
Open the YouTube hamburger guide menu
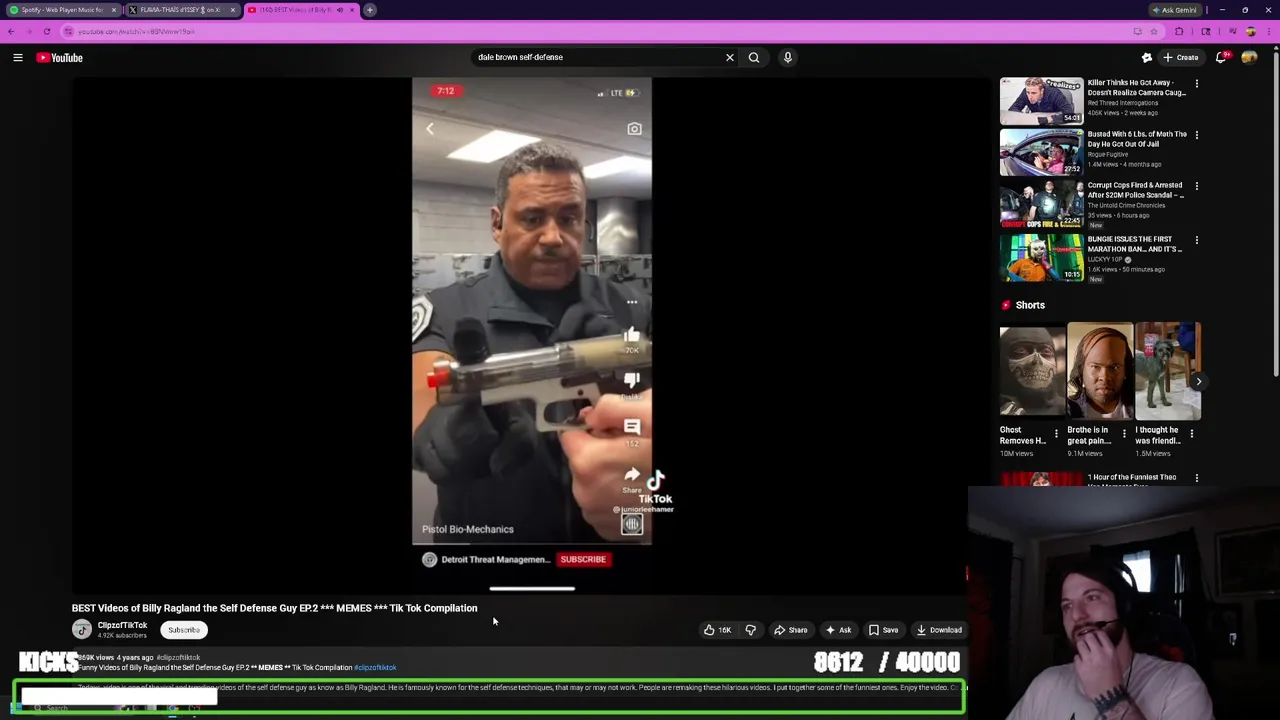pos(18,58)
